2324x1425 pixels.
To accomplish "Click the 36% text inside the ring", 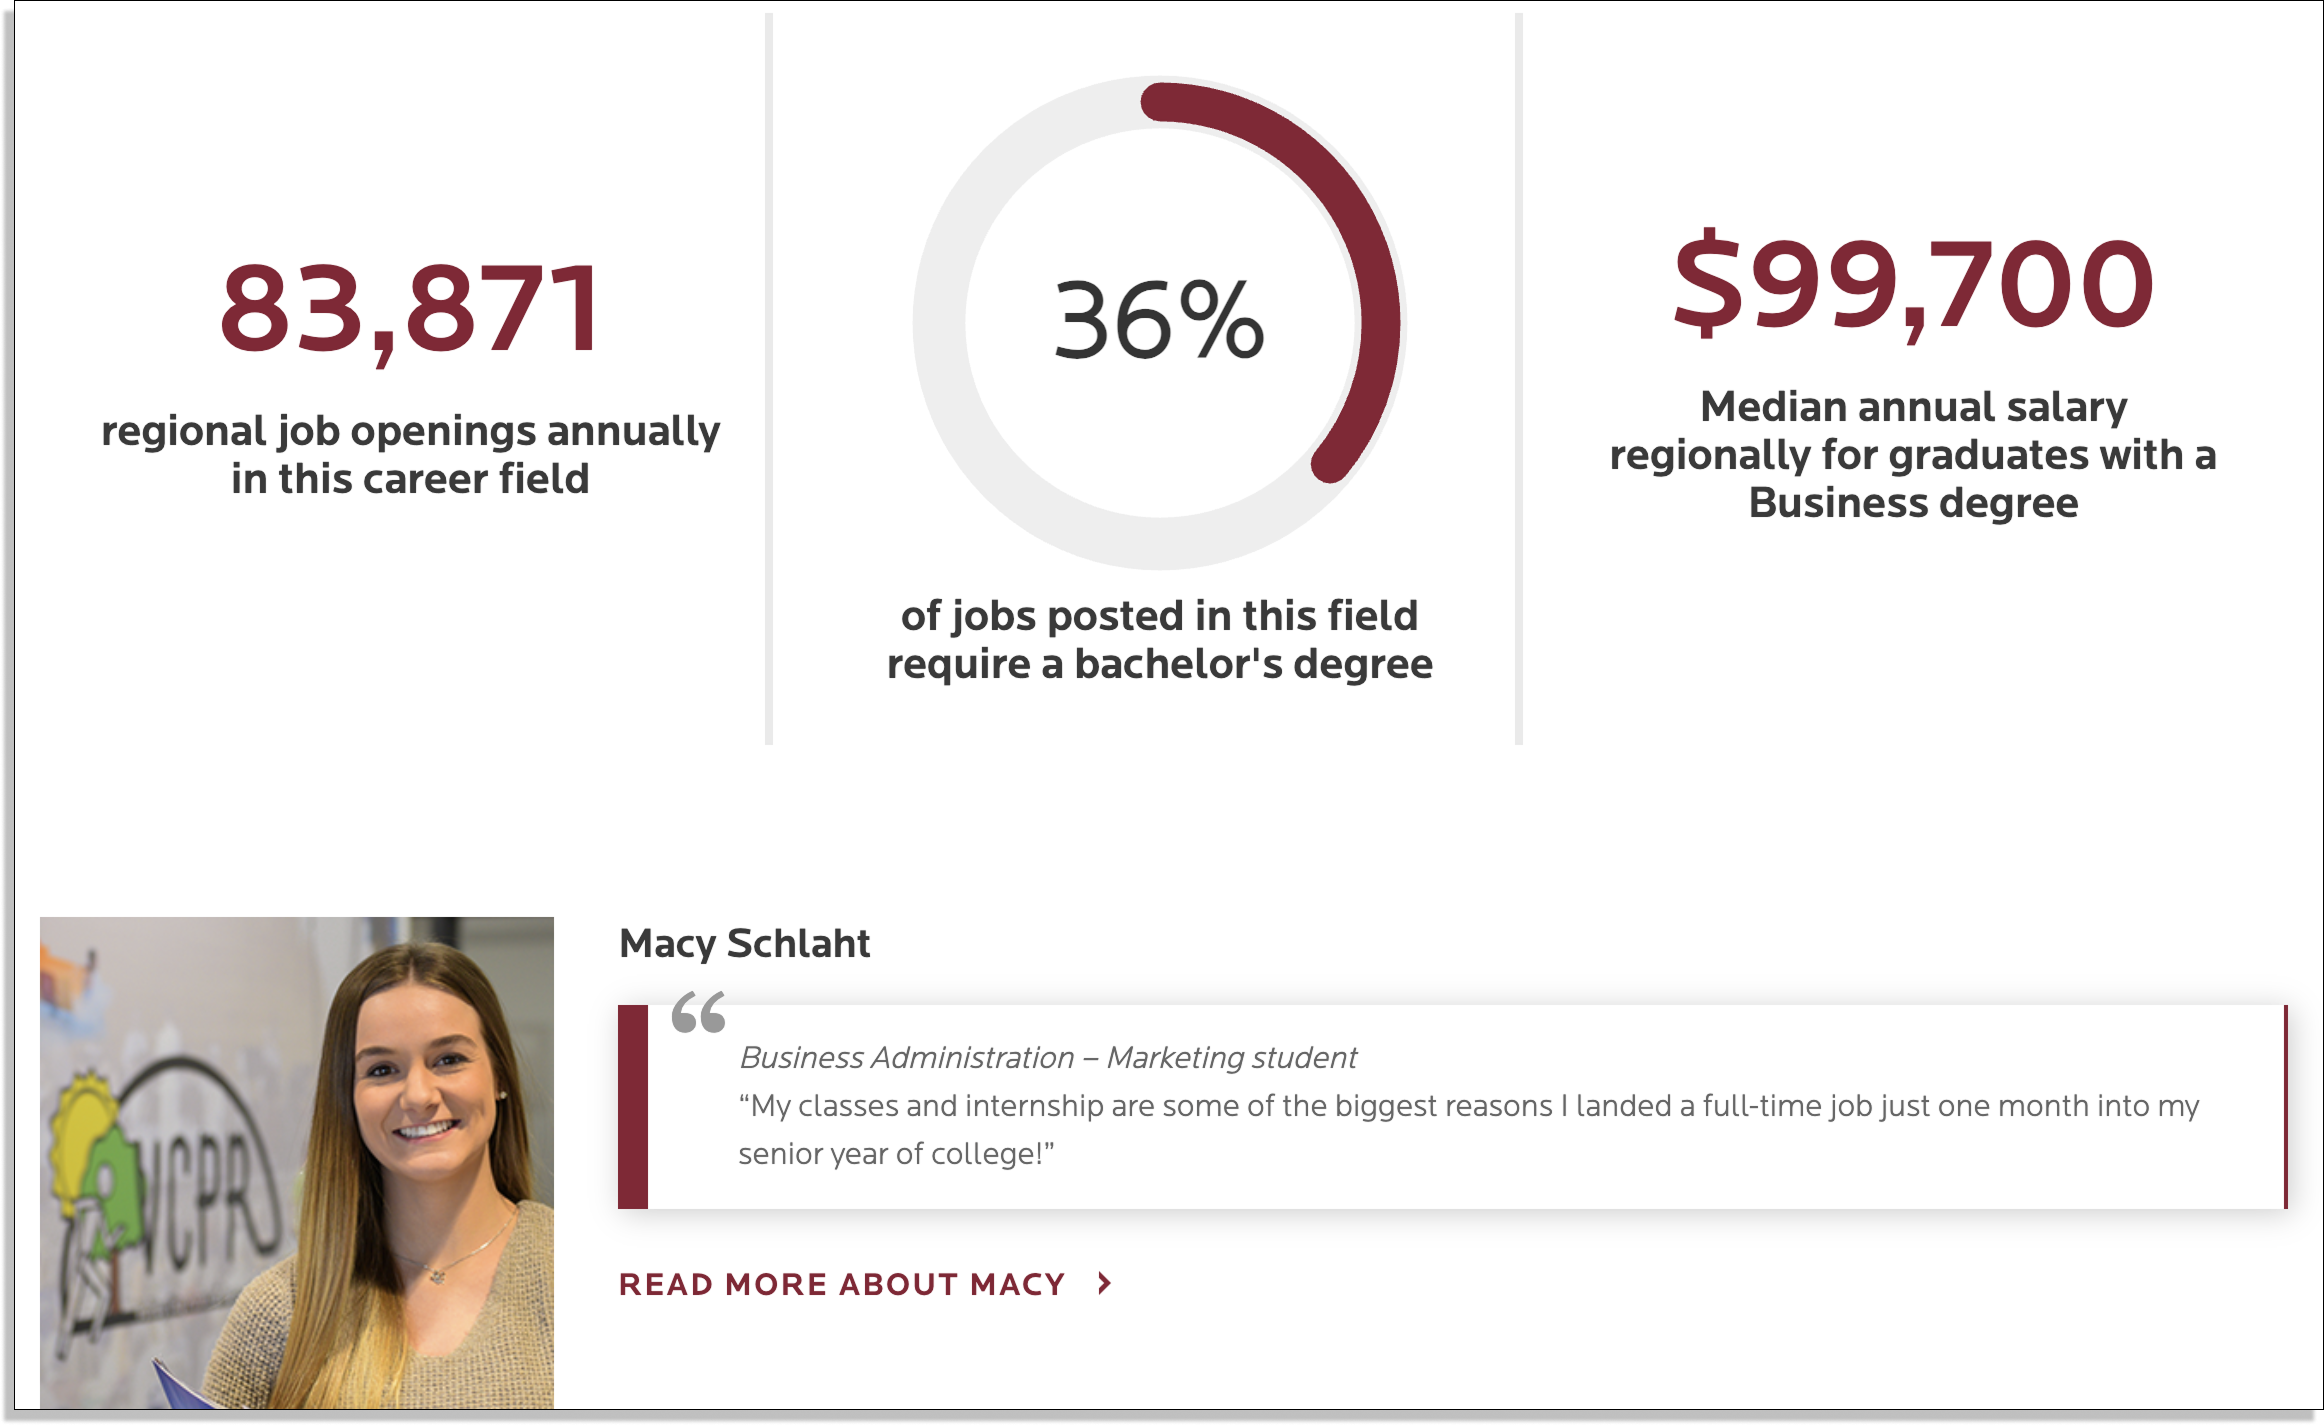I will coord(1160,320).
